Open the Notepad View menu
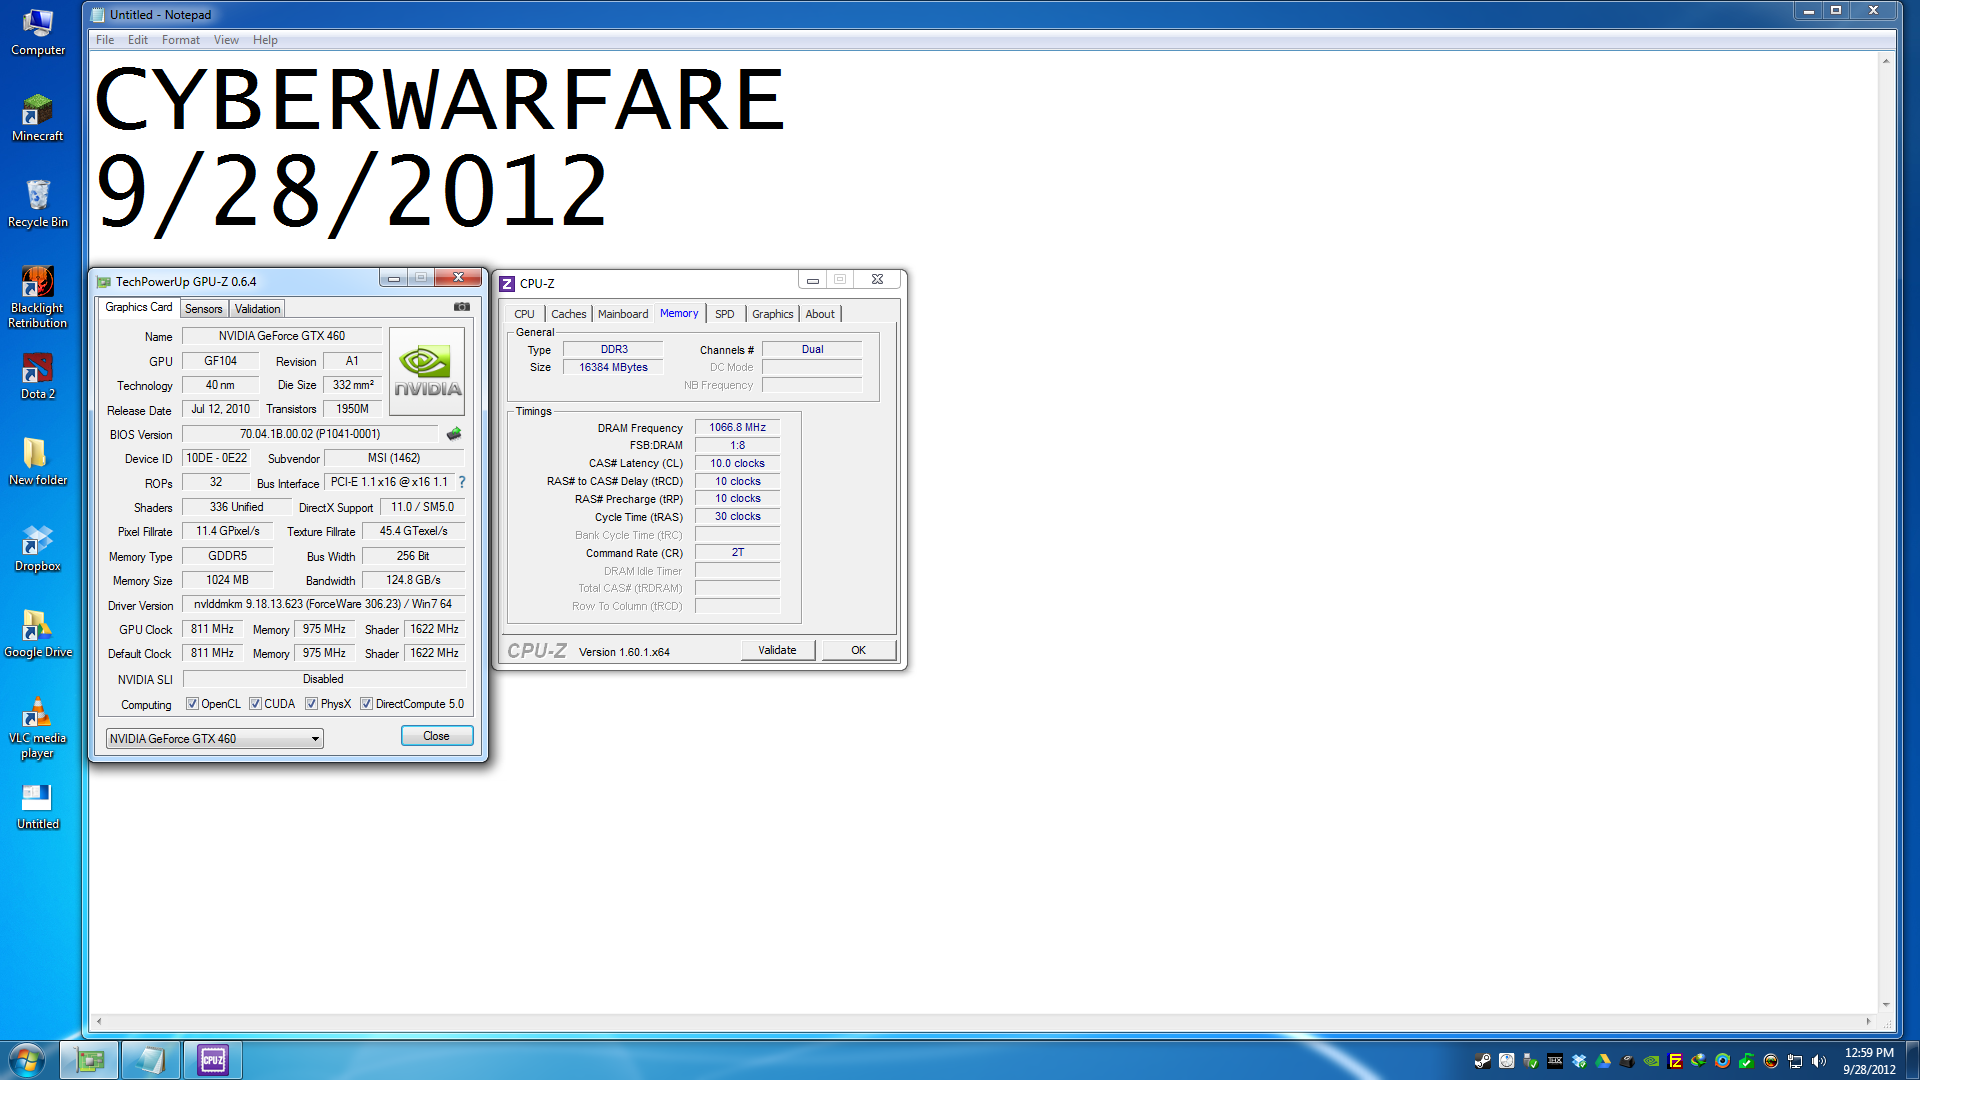The image size is (1982, 1118). point(226,40)
